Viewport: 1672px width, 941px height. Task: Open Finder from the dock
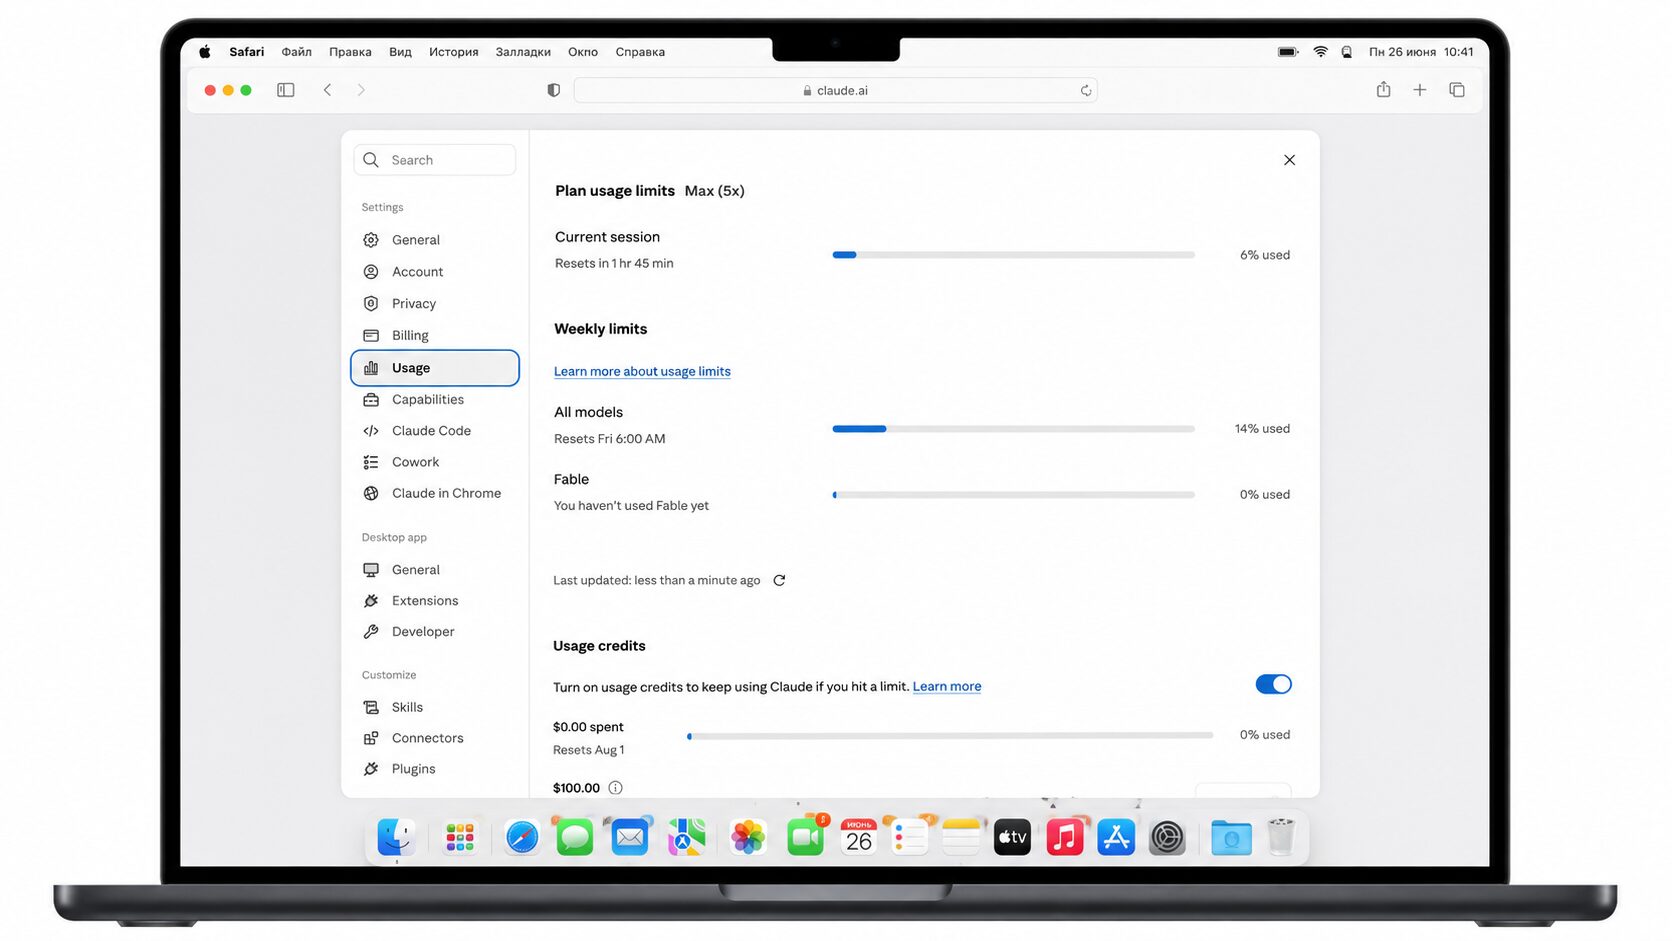click(x=397, y=837)
